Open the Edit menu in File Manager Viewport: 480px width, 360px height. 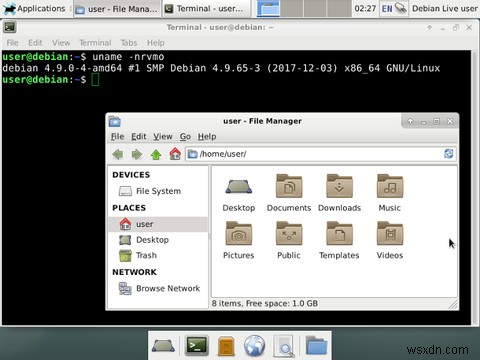(139, 136)
